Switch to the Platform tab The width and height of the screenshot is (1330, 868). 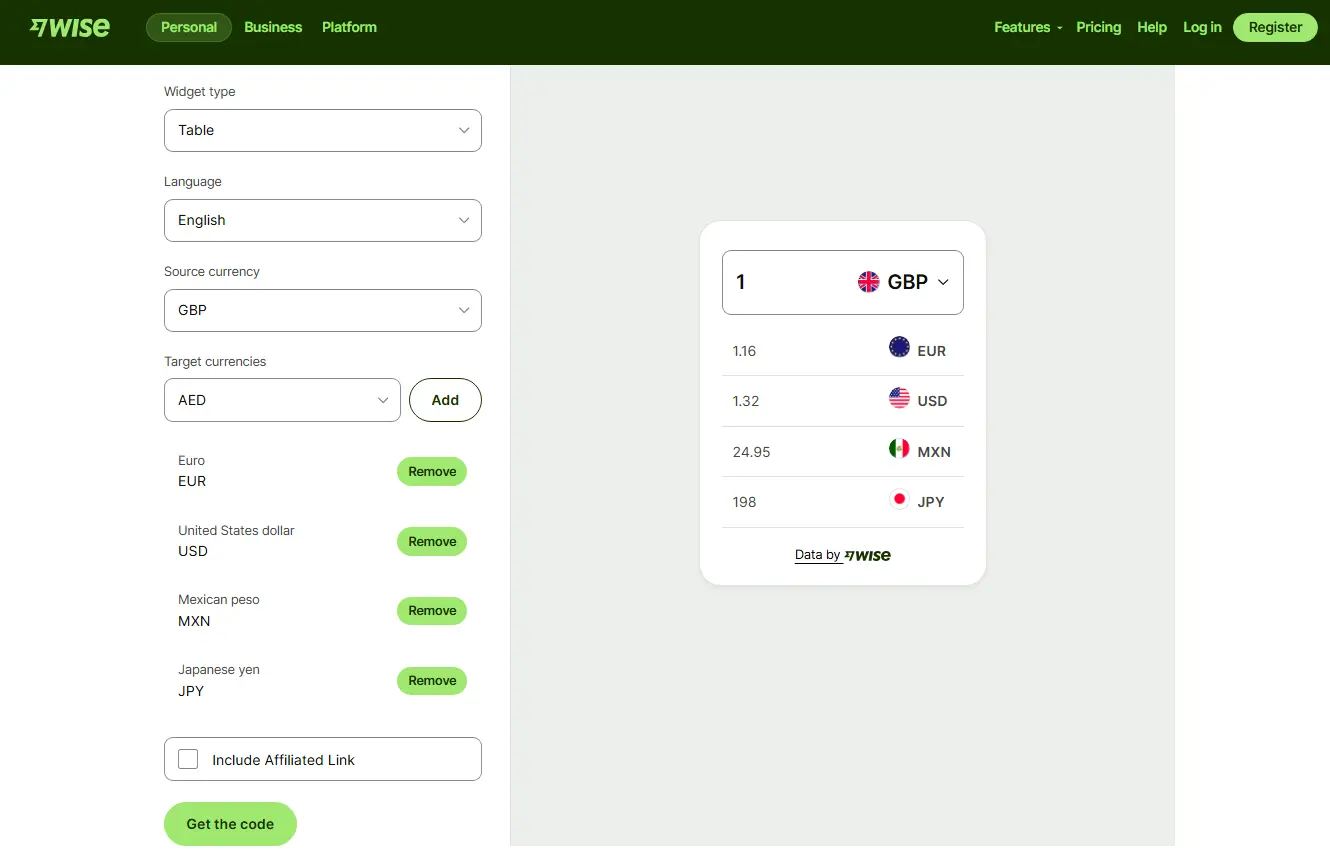[349, 27]
